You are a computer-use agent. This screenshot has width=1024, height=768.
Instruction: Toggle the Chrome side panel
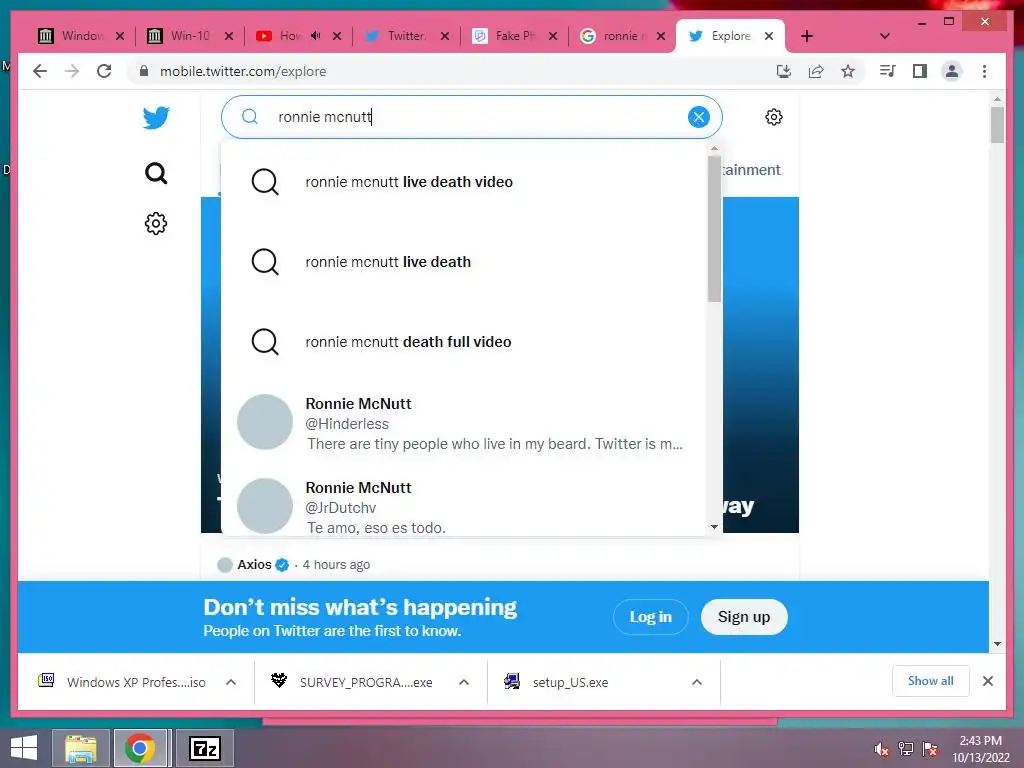(920, 71)
